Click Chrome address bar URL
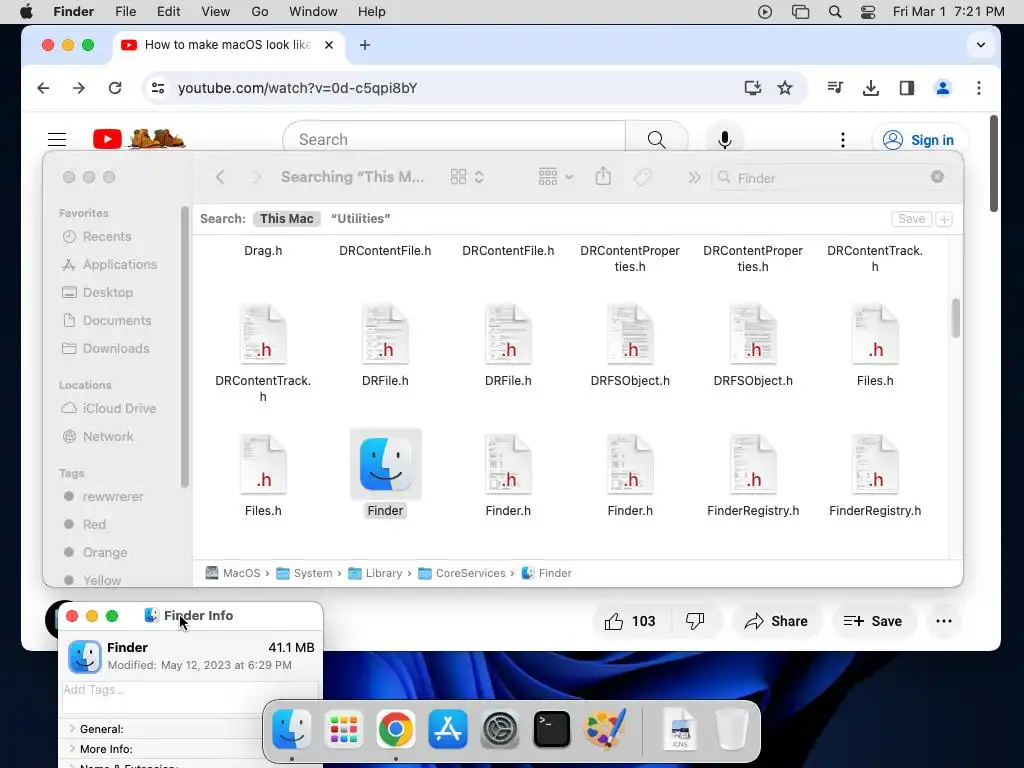 297,88
